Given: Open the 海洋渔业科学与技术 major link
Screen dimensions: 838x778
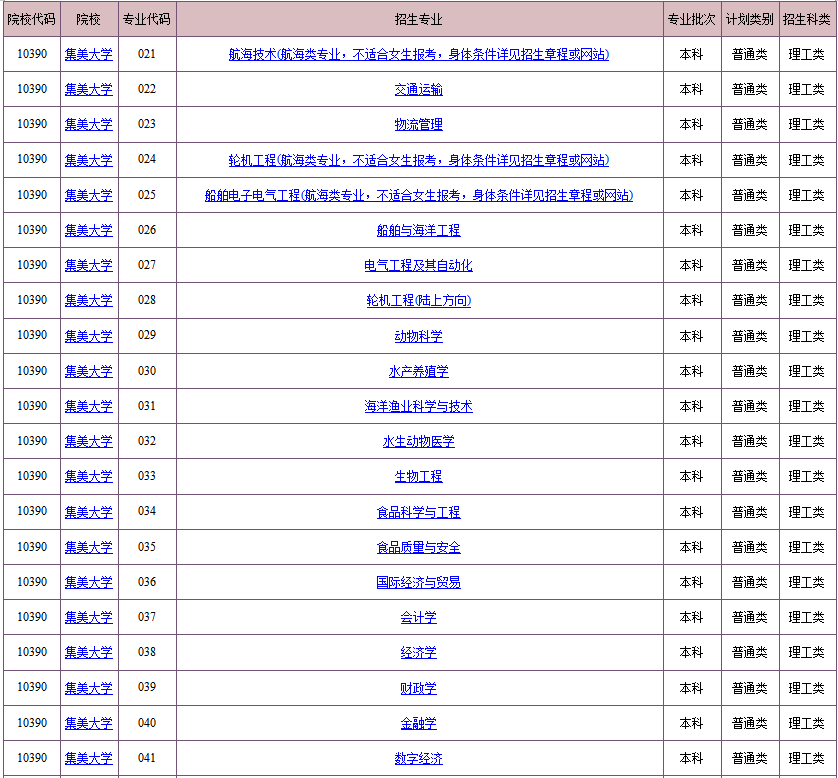Looking at the screenshot, I should tap(418, 406).
